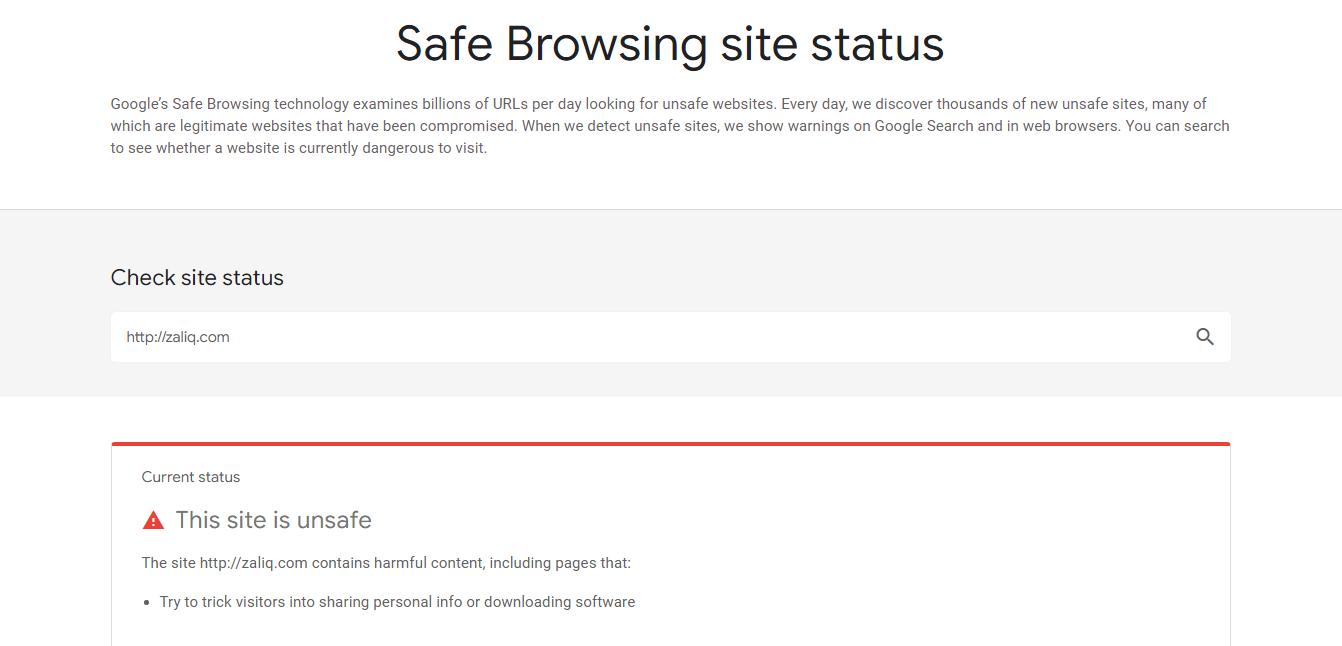Image resolution: width=1342 pixels, height=646 pixels.
Task: Run the site check via the magnifying glass
Action: tap(1205, 337)
